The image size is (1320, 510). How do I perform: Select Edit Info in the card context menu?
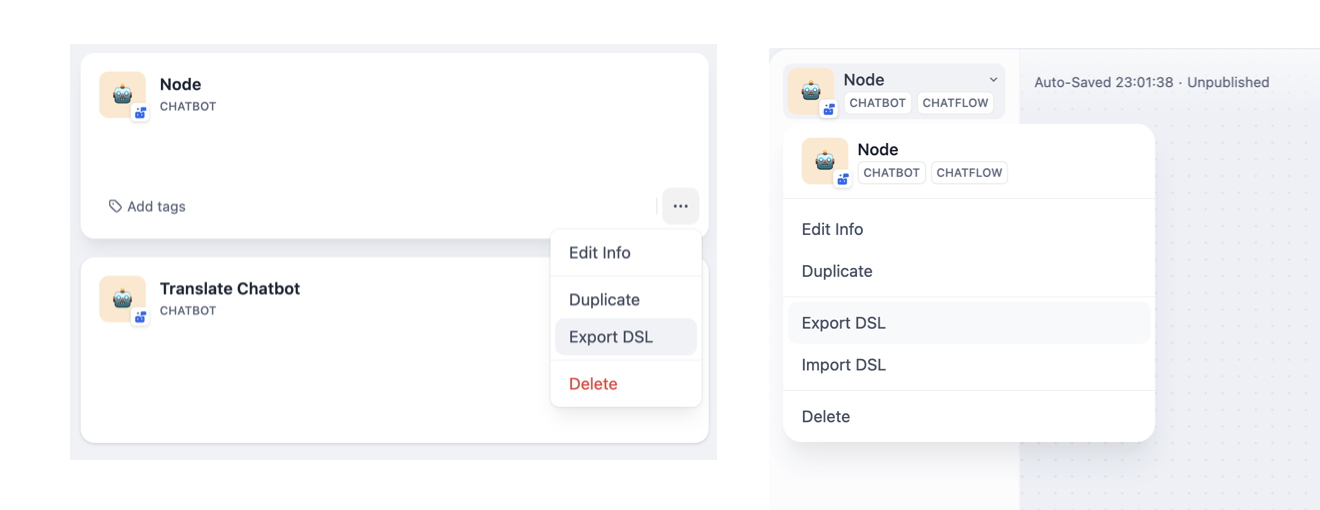[x=600, y=253]
